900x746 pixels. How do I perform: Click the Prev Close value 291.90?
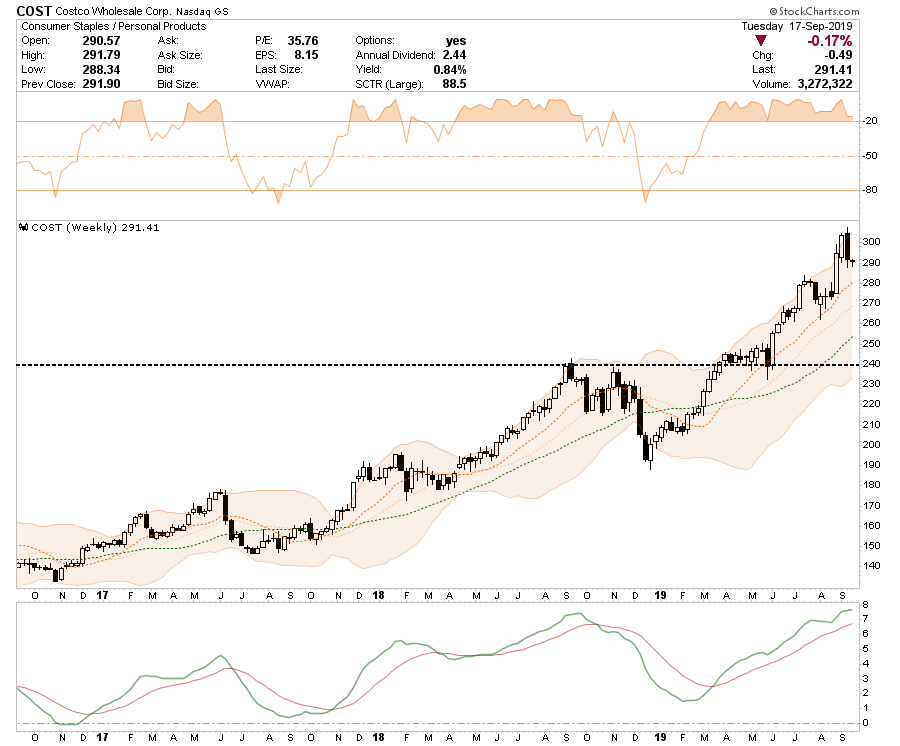pyautogui.click(x=102, y=84)
